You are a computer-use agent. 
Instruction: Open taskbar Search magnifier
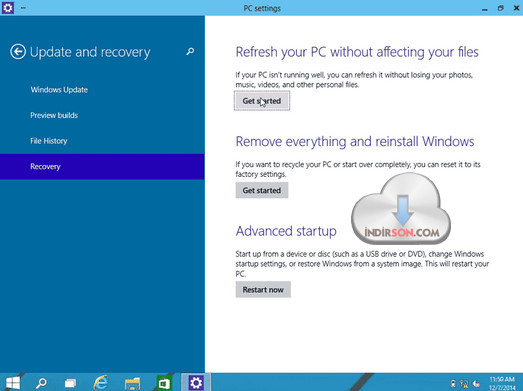[41, 383]
